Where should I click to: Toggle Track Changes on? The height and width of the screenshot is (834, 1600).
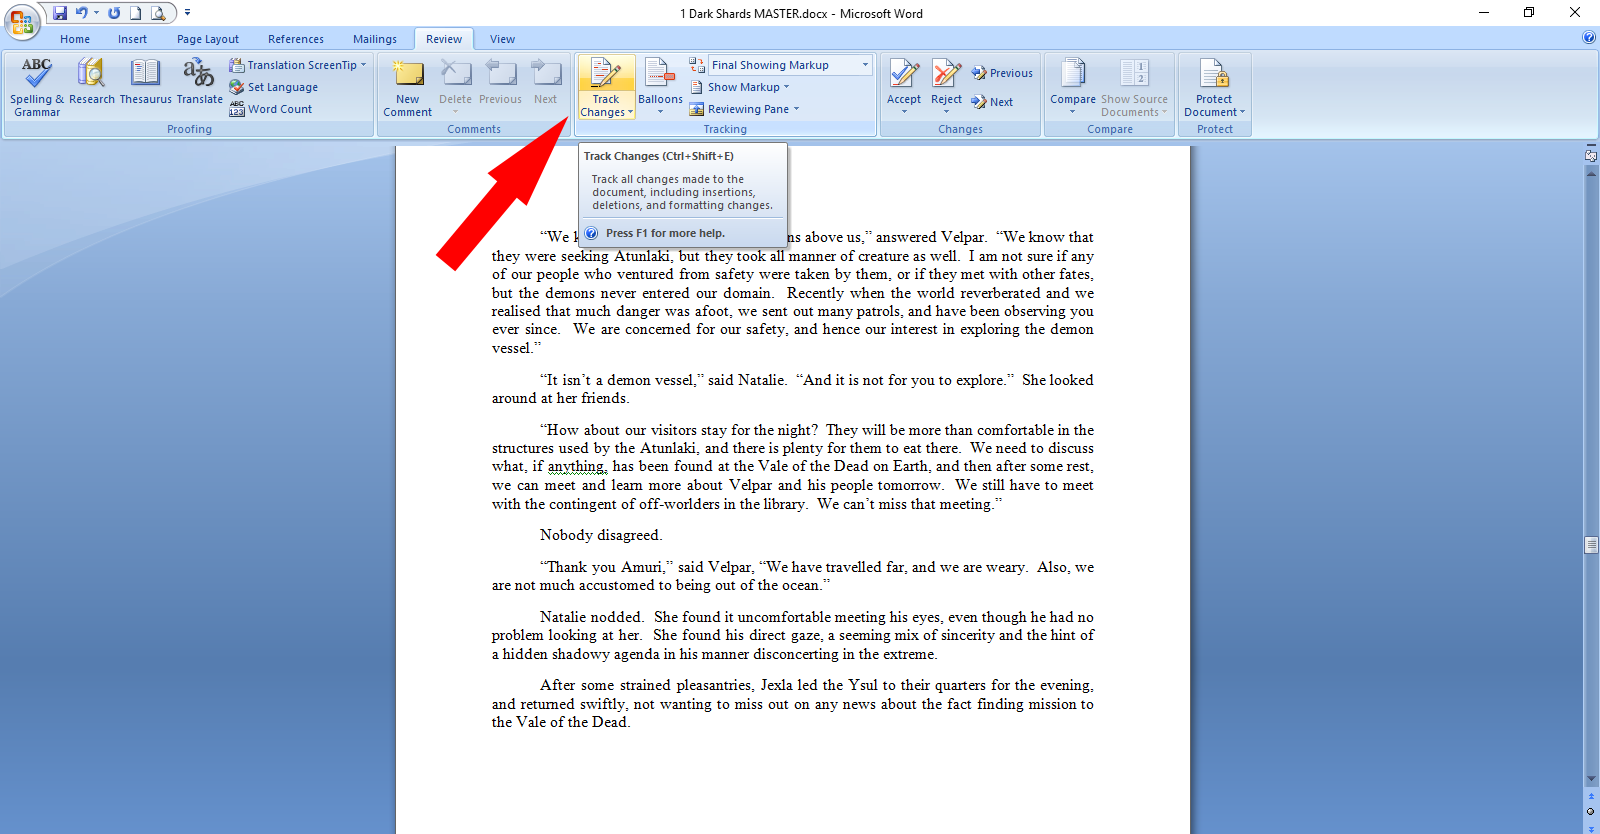[606, 75]
